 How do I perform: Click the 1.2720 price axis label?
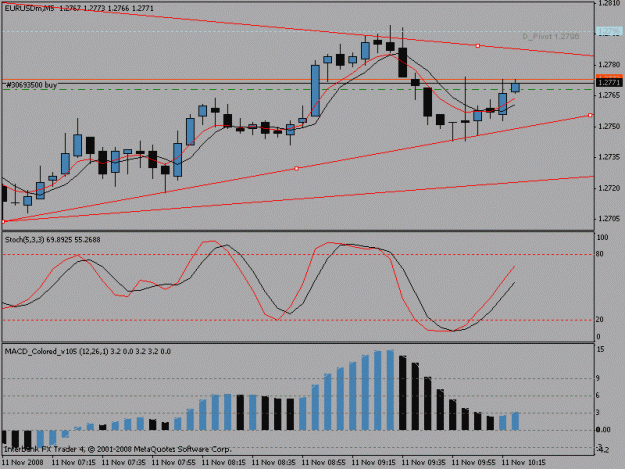click(x=609, y=188)
